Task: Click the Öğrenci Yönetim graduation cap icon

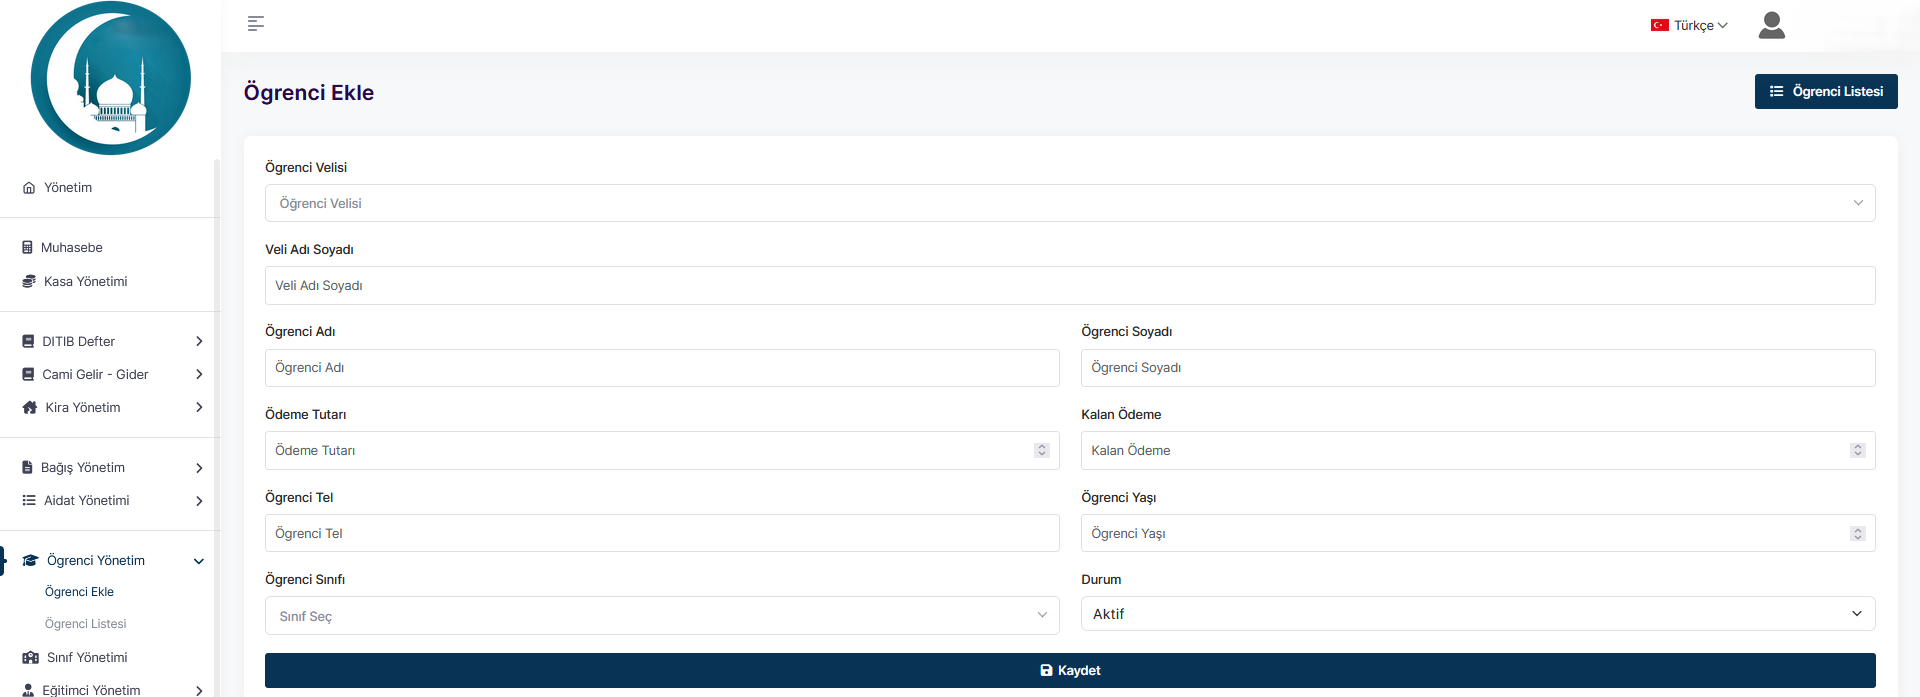Action: tap(30, 561)
